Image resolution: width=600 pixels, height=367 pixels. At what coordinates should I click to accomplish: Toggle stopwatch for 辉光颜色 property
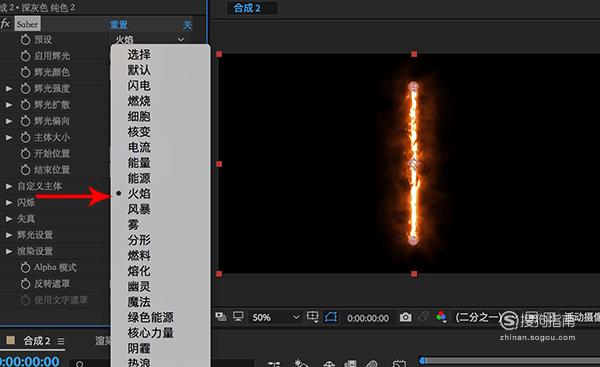pos(25,72)
